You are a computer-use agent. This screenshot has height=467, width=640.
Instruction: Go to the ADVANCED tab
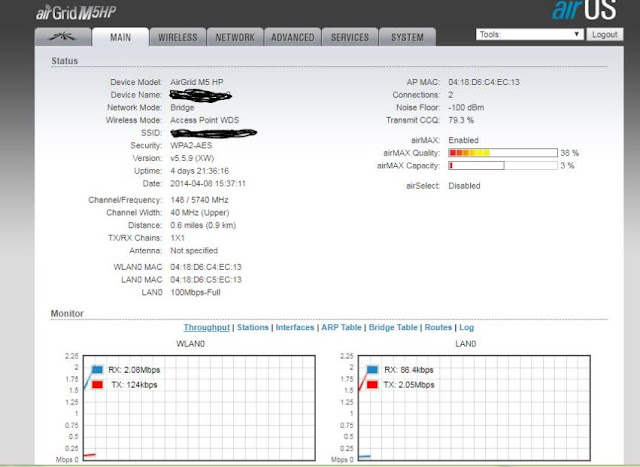point(292,37)
